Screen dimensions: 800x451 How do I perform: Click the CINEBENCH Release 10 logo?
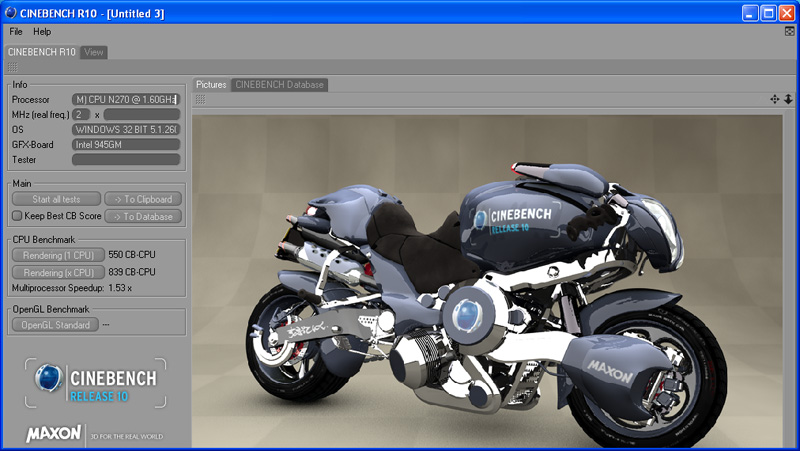click(x=95, y=383)
